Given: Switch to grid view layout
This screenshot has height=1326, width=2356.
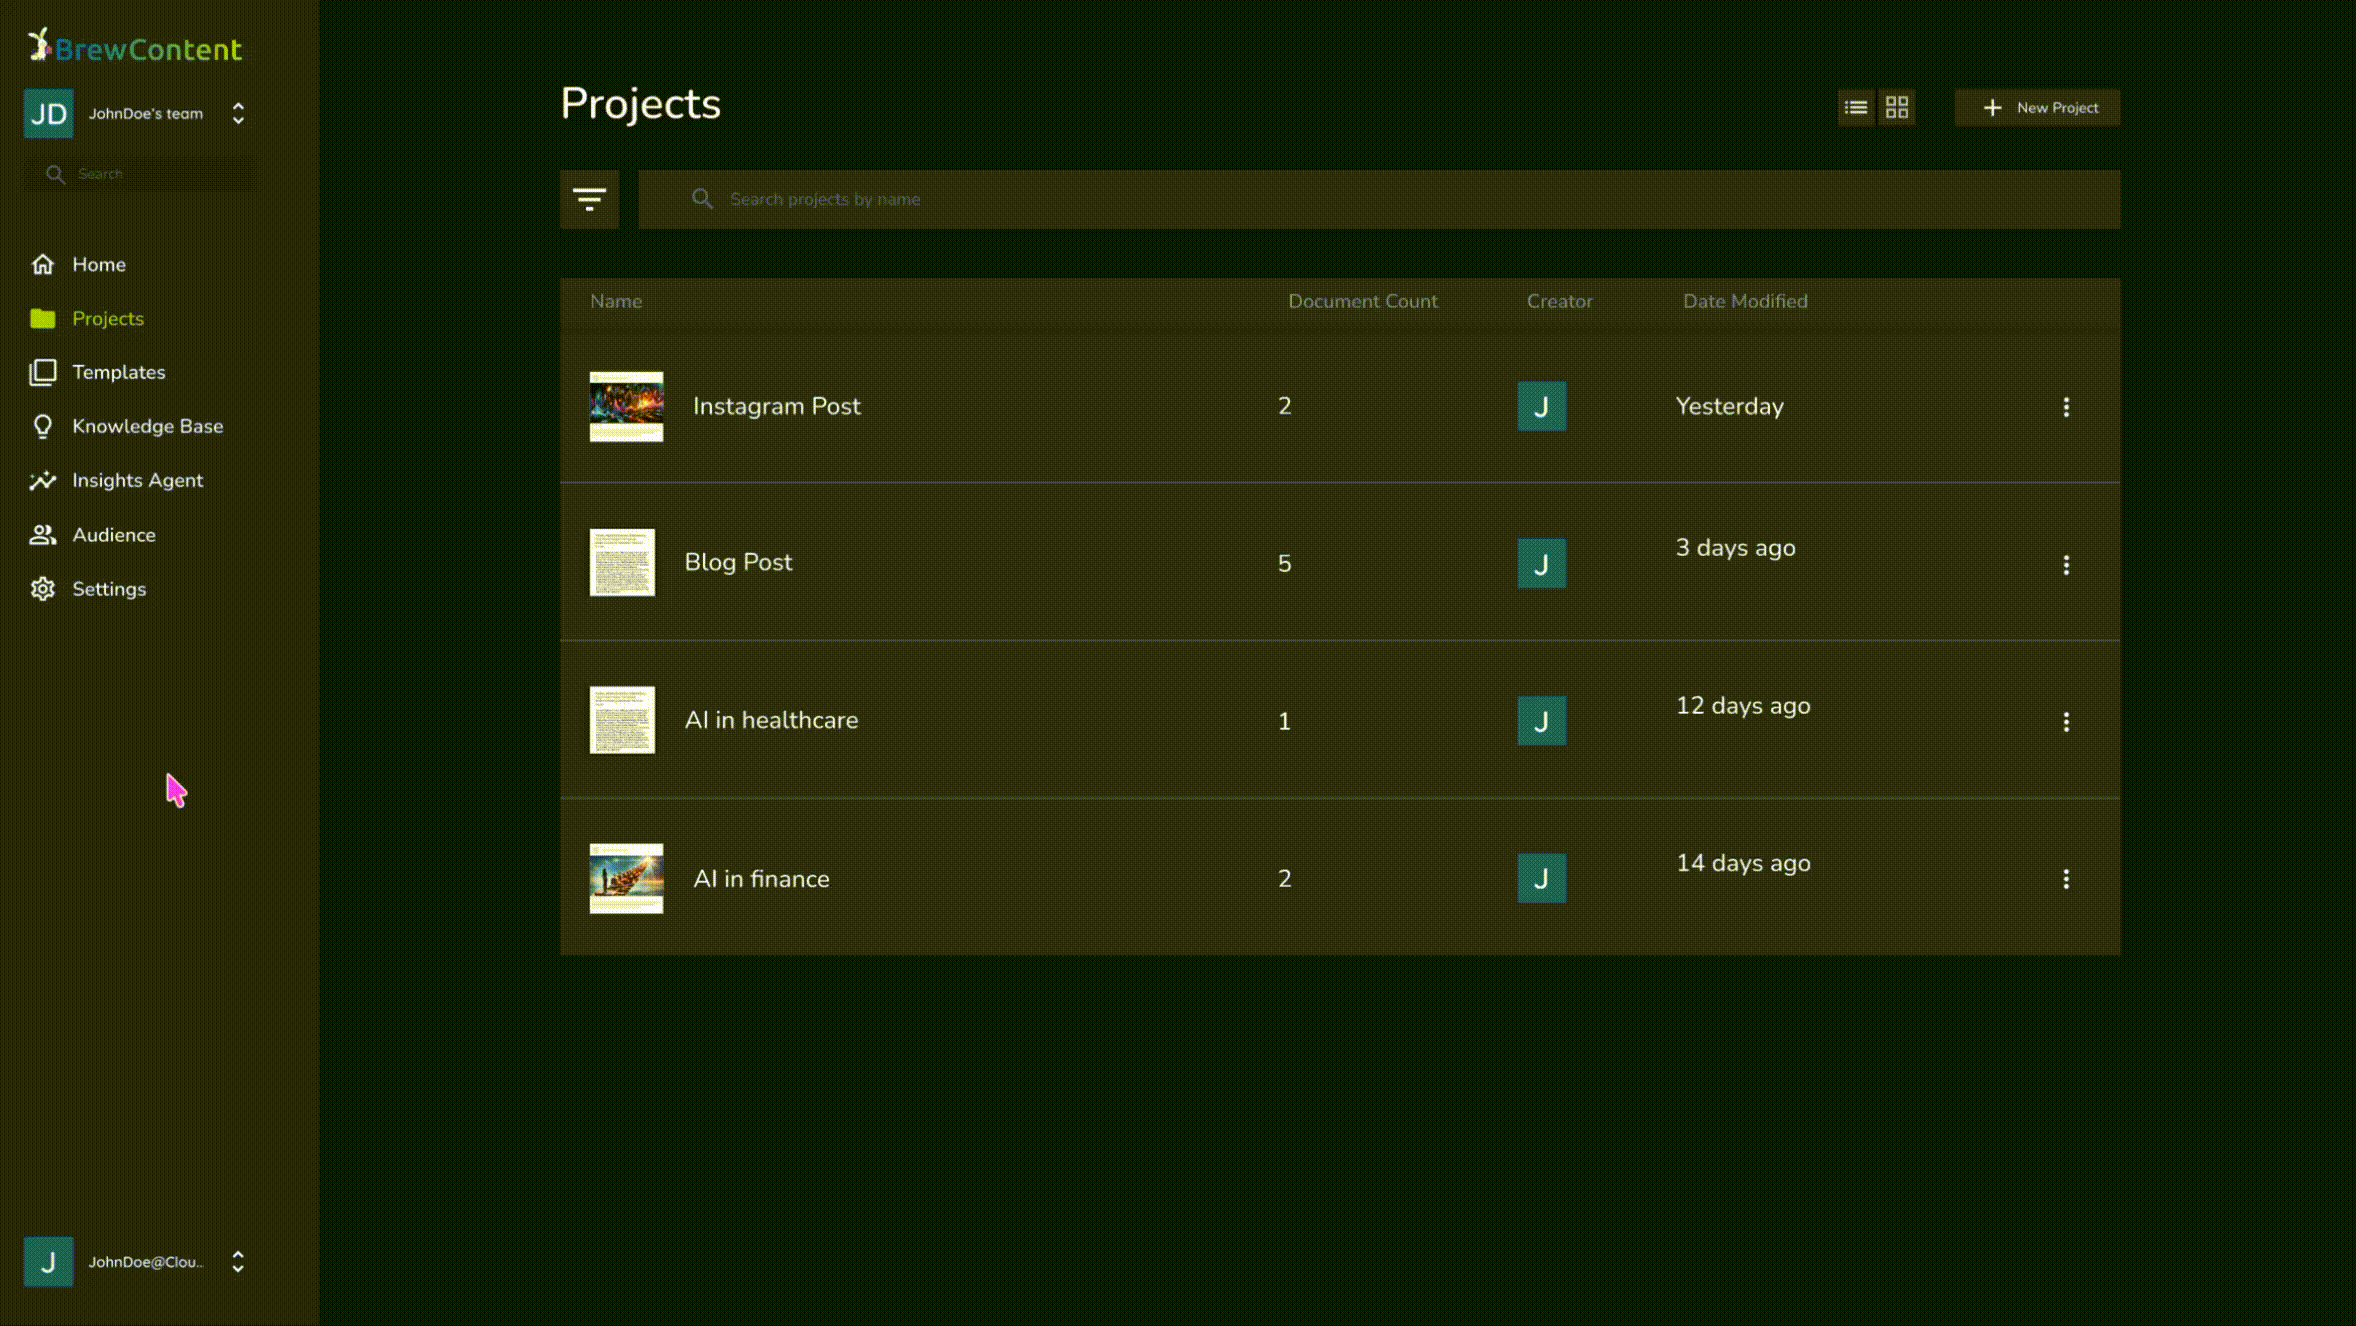Looking at the screenshot, I should coord(1897,108).
